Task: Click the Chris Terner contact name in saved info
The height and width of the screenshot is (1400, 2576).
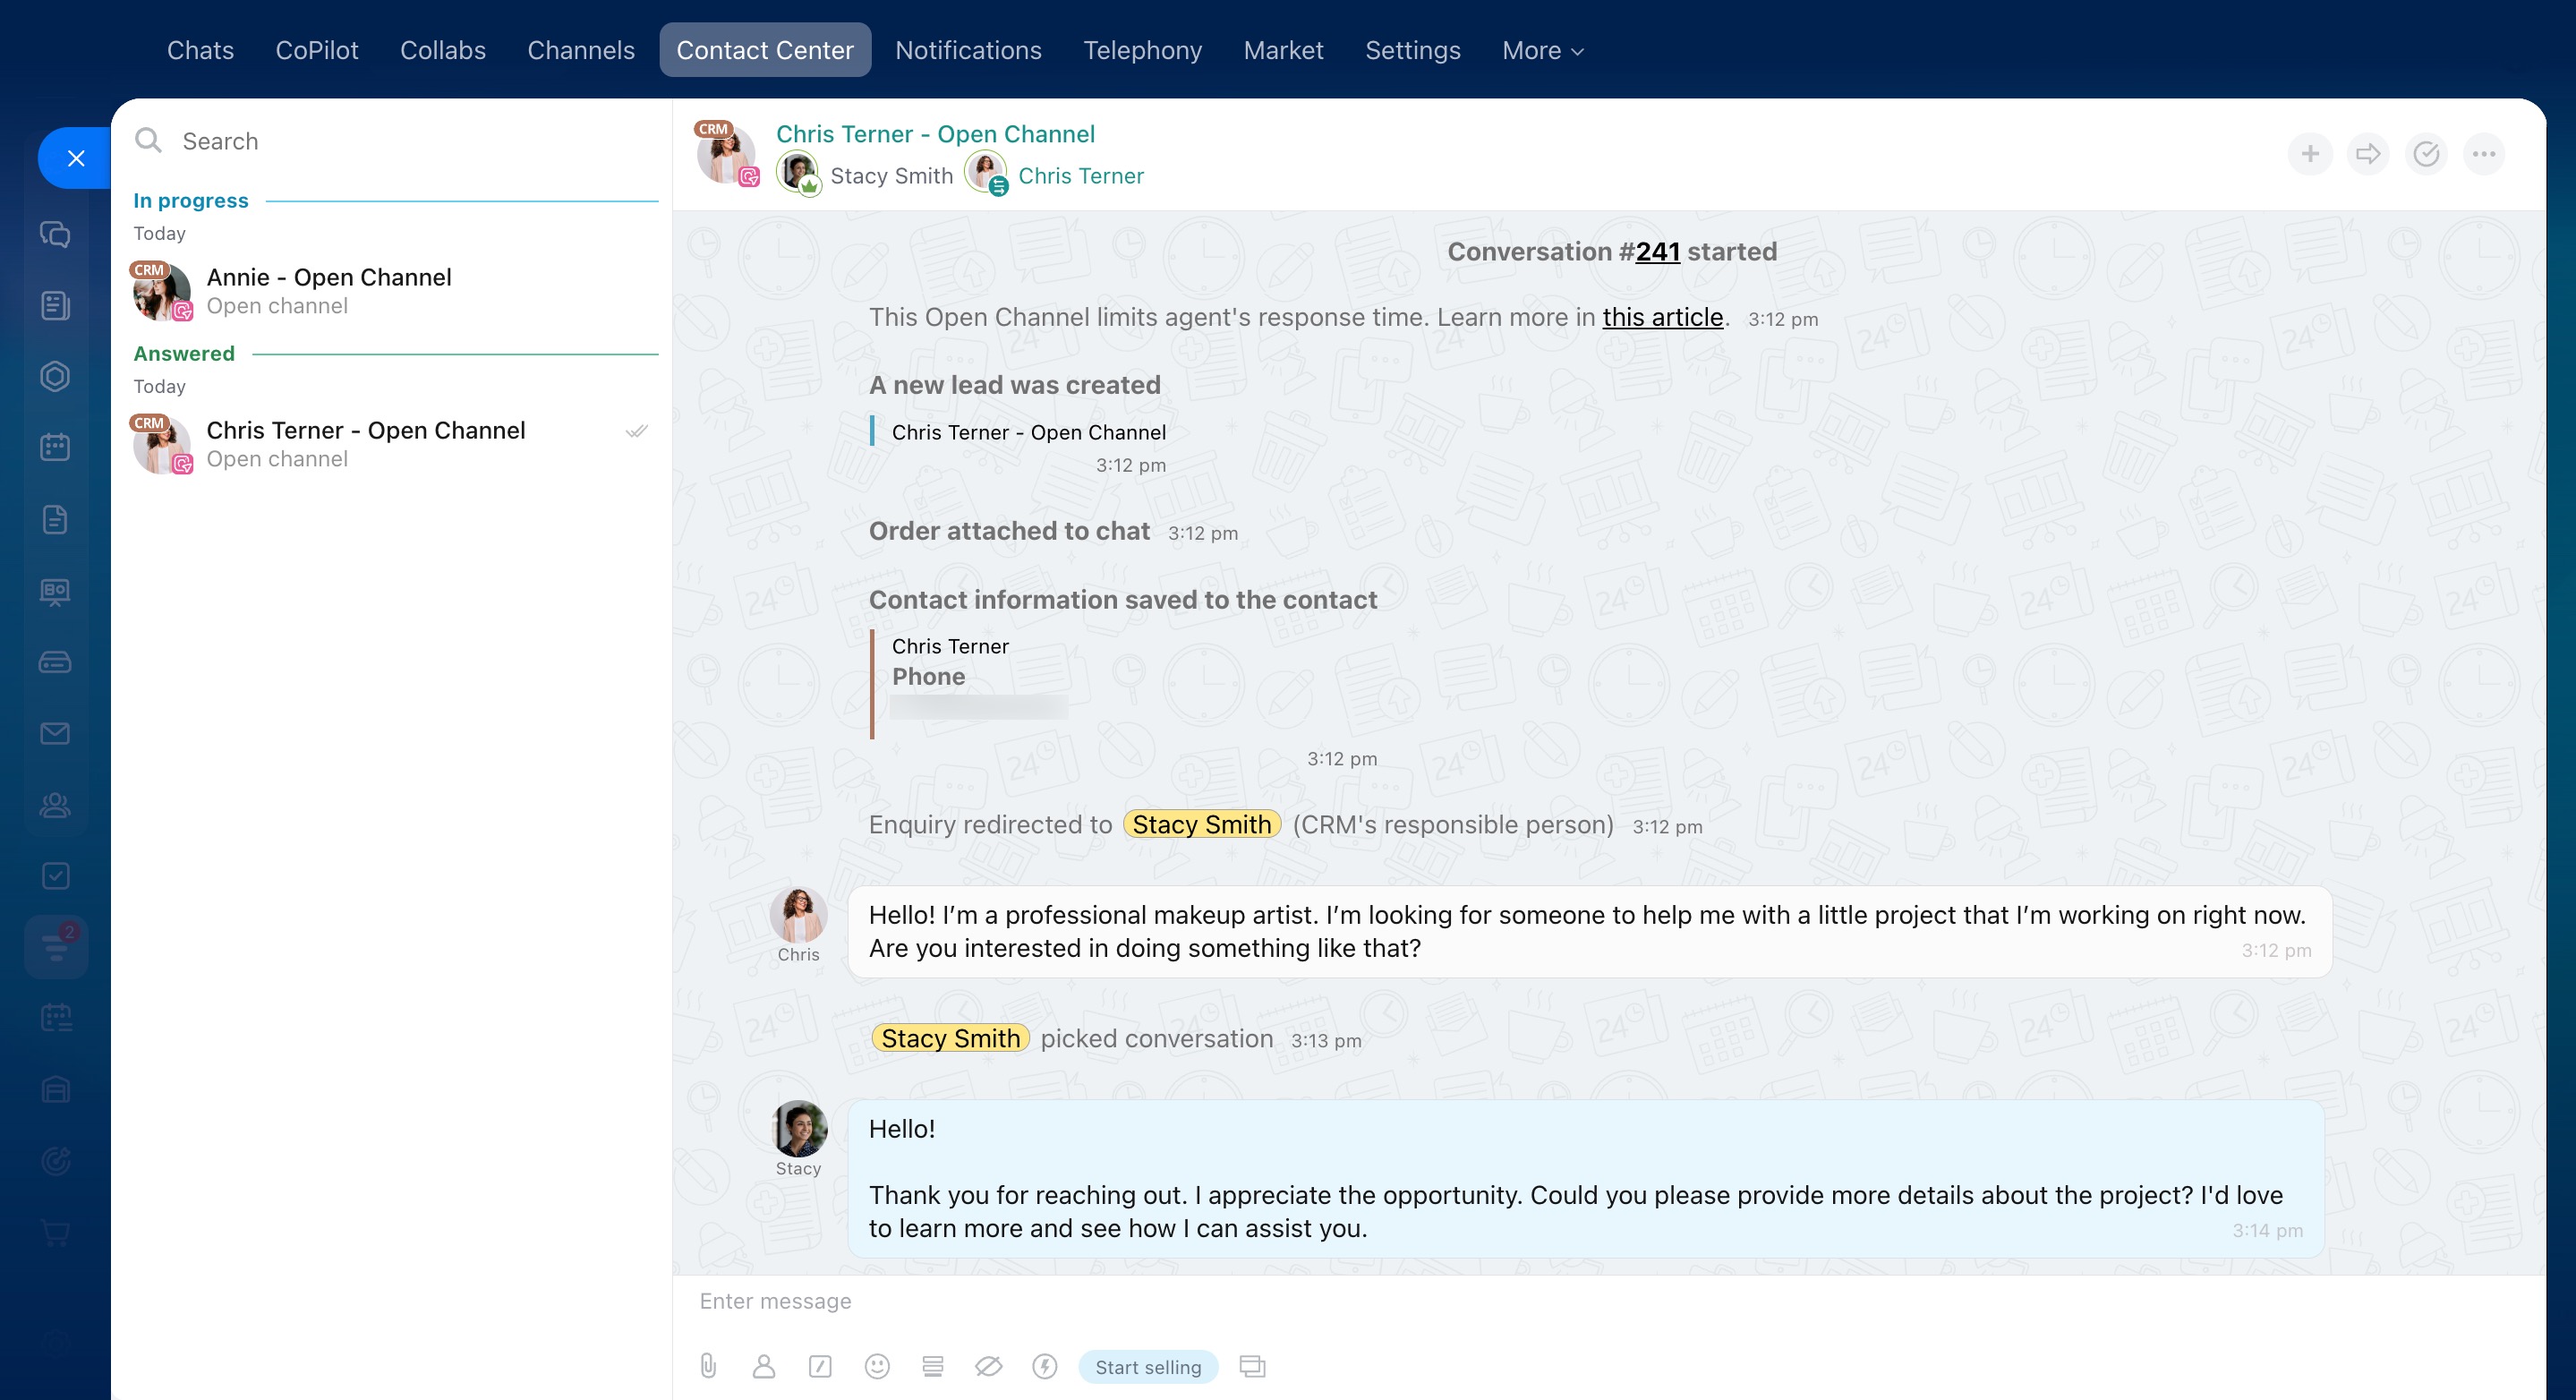Action: click(950, 646)
